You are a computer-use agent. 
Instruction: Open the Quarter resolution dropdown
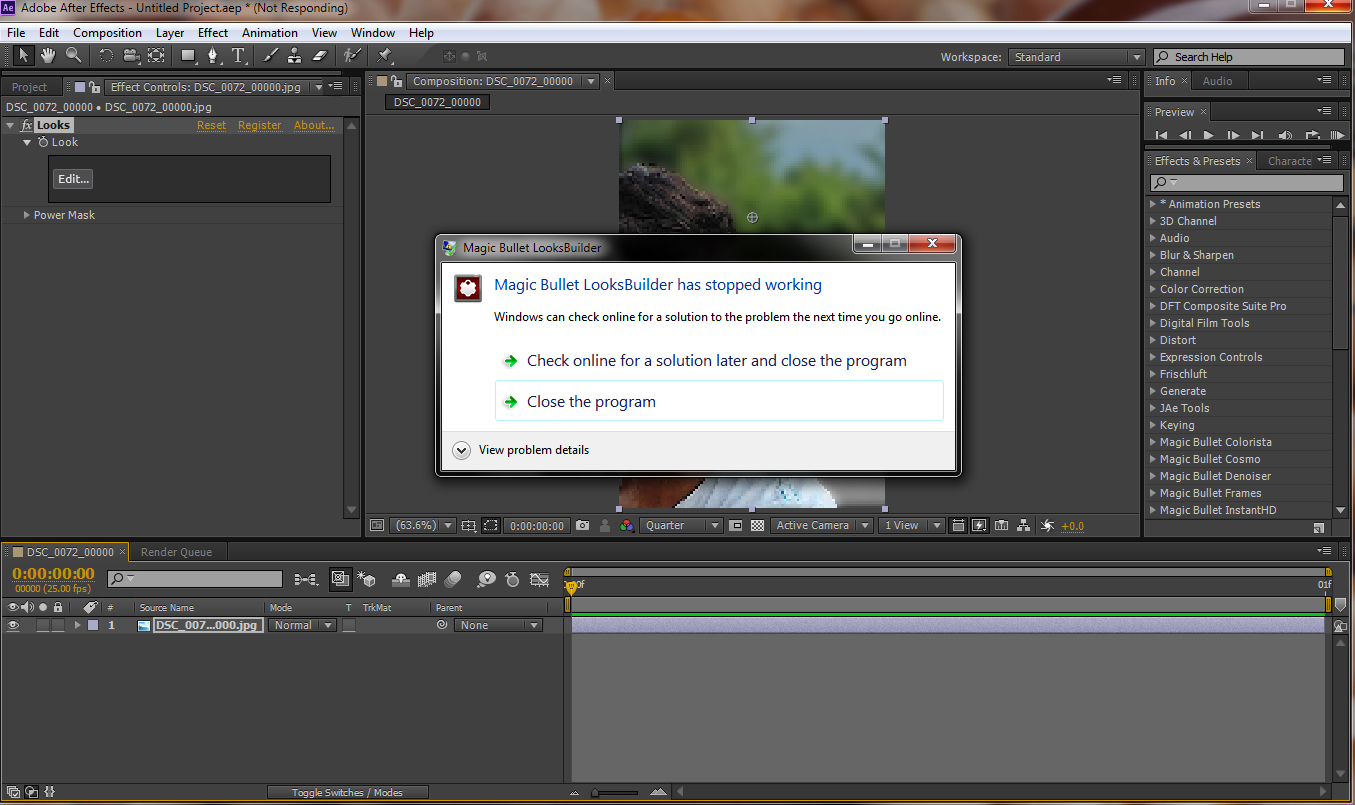681,525
